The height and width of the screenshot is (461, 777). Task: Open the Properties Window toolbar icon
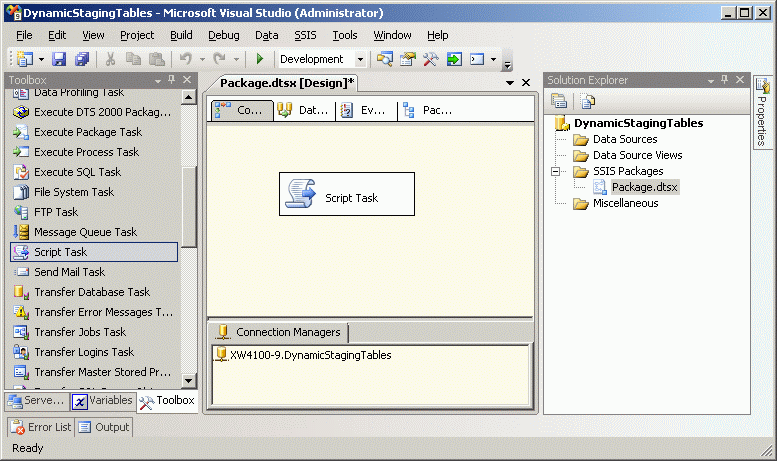point(408,59)
